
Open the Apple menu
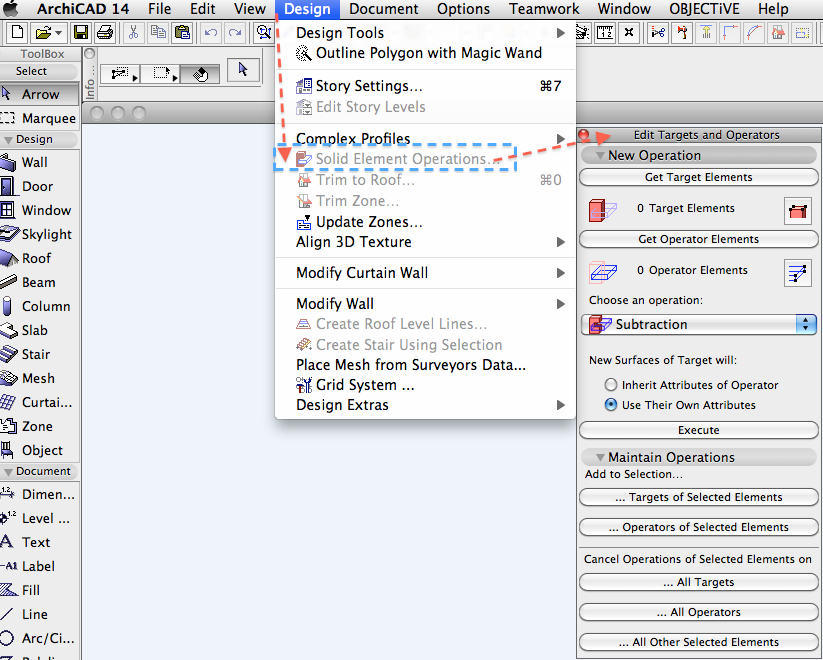pos(12,8)
